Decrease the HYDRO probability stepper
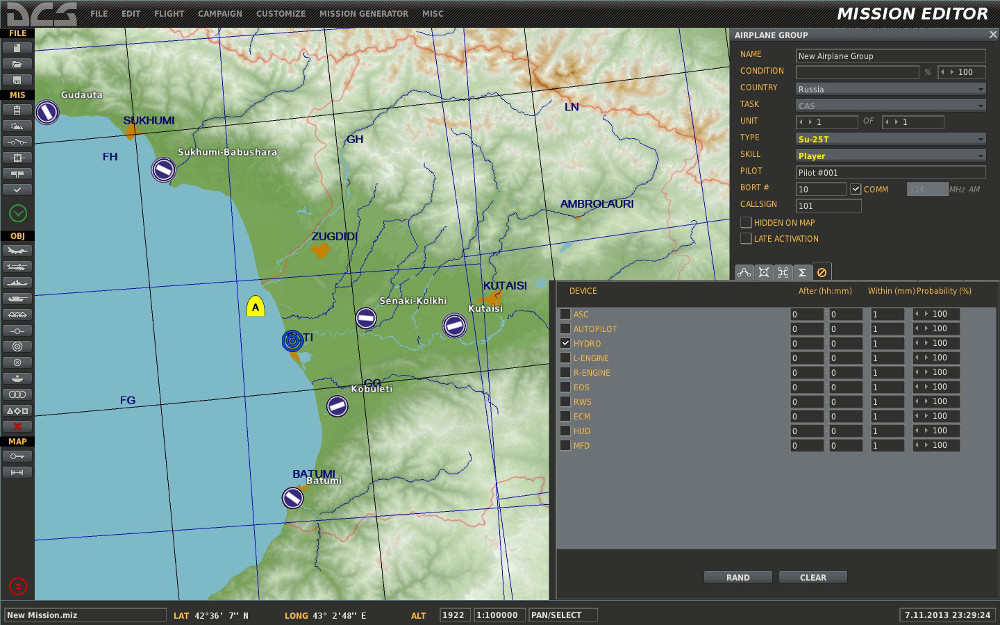 click(x=918, y=343)
